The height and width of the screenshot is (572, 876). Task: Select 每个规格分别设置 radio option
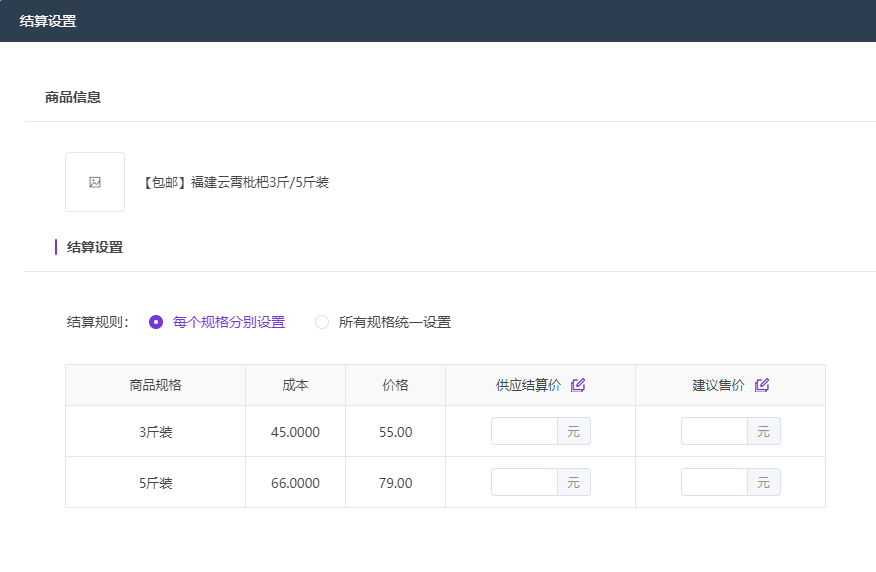(156, 322)
